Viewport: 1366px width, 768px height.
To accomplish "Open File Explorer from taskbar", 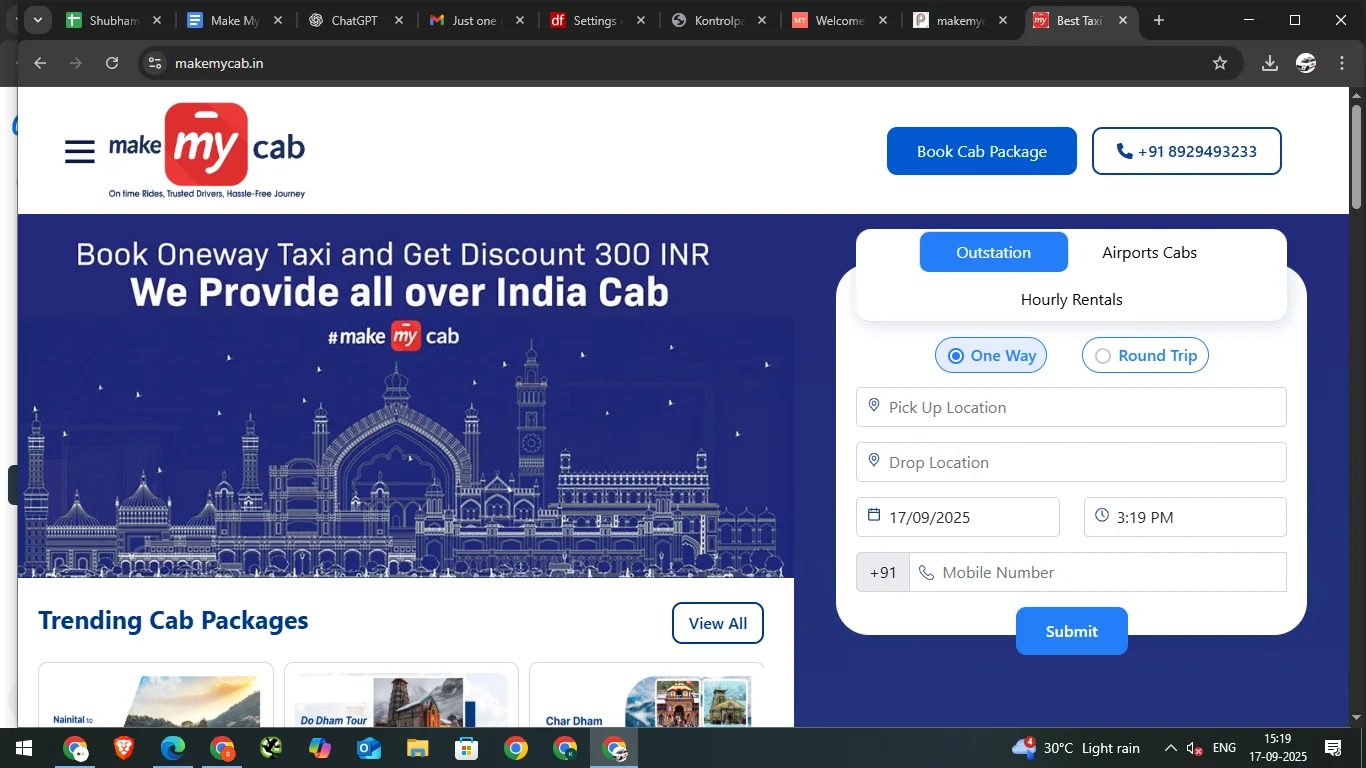I will [x=418, y=748].
